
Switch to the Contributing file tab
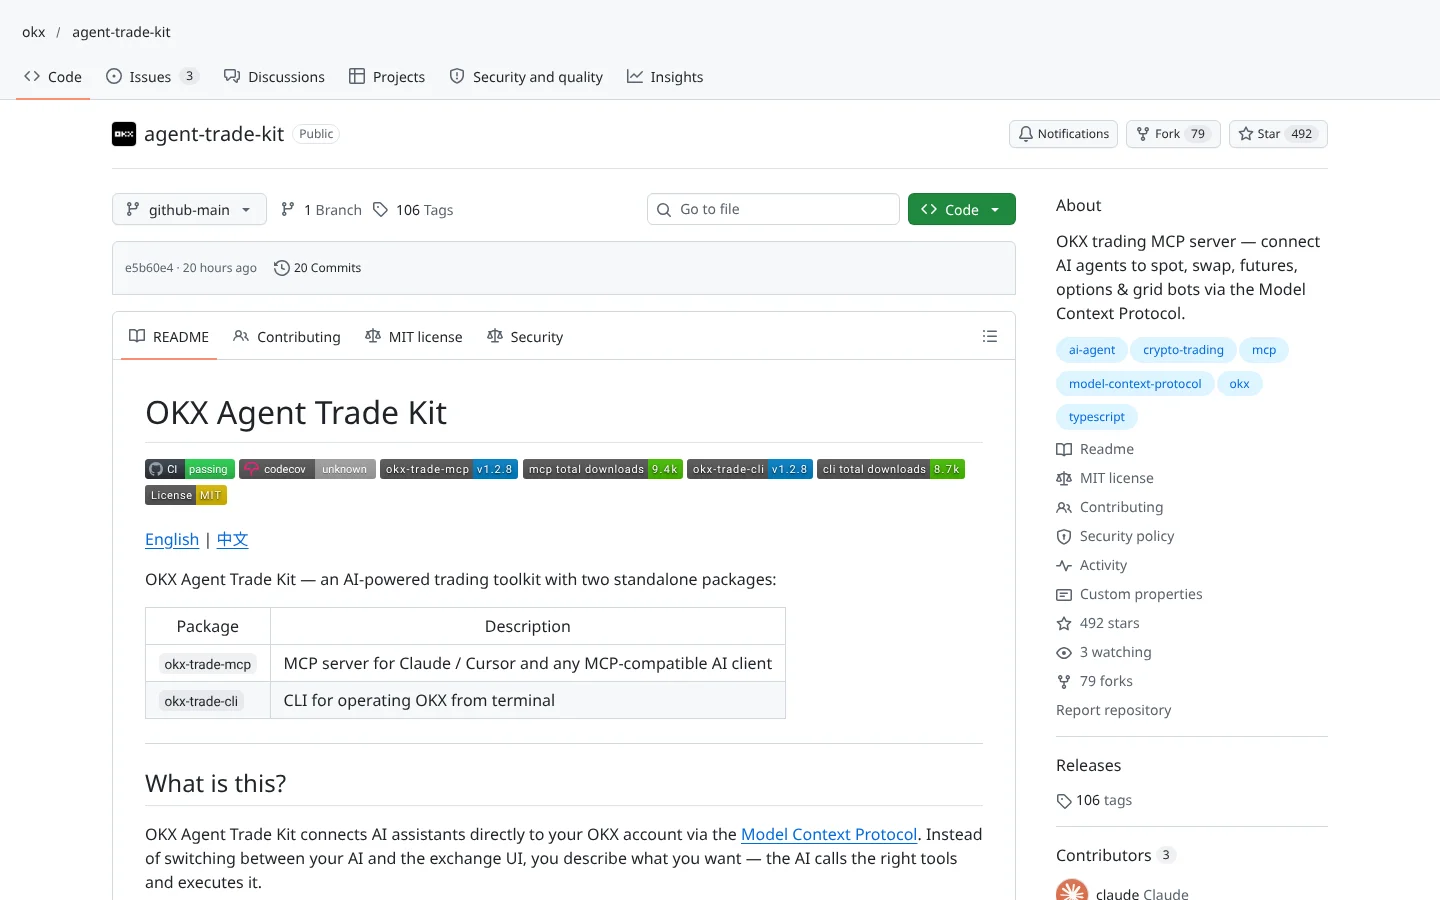[x=287, y=337]
